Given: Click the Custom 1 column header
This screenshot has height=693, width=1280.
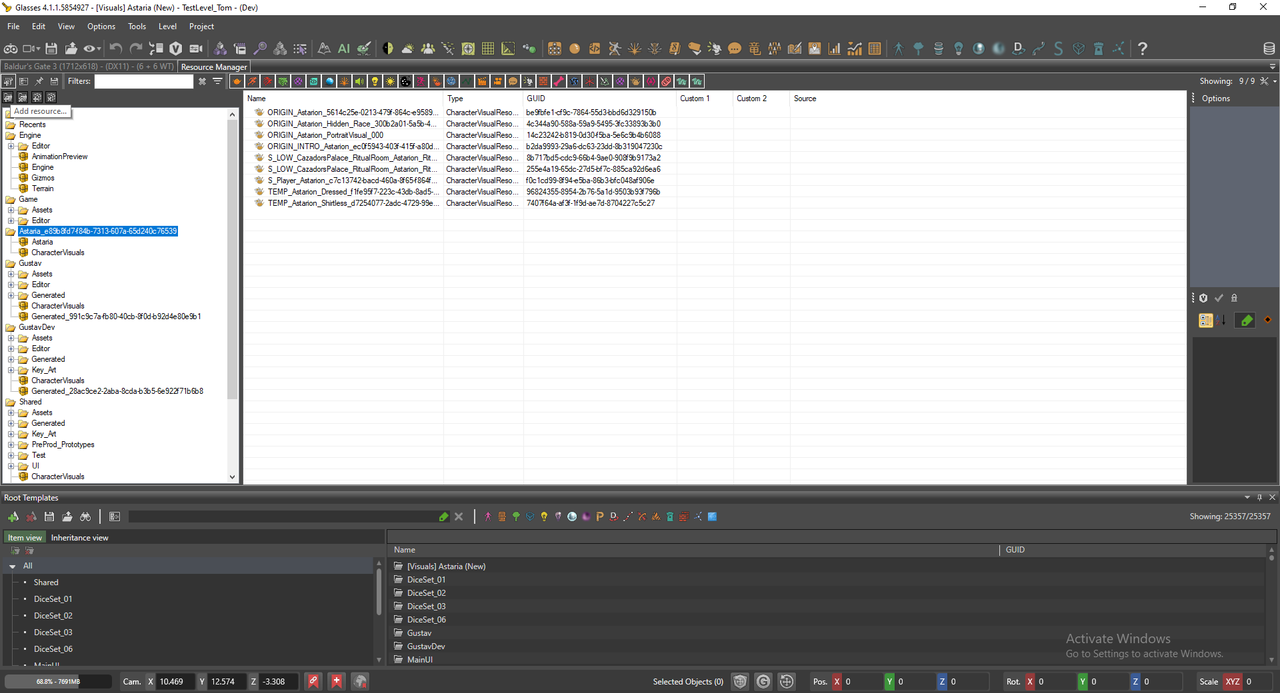Looking at the screenshot, I should coord(705,98).
